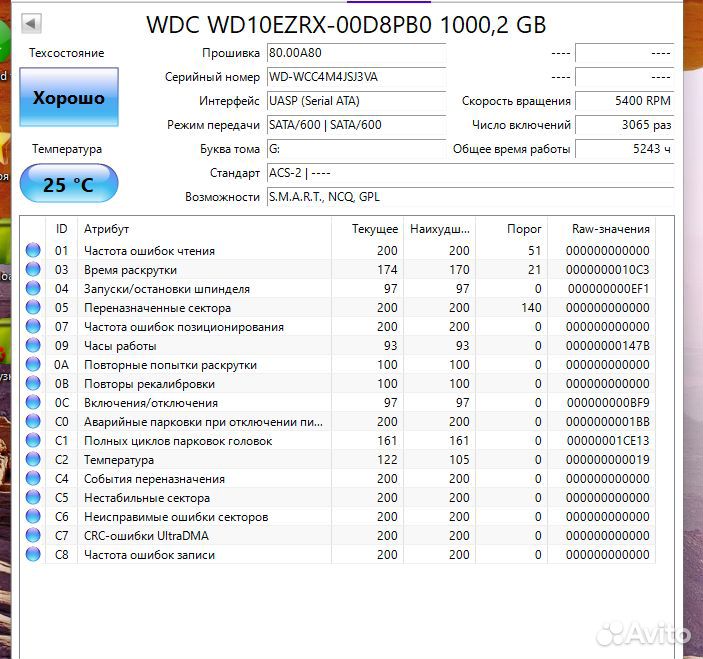
Task: Focus the Буква тома field G:
Action: pos(356,149)
